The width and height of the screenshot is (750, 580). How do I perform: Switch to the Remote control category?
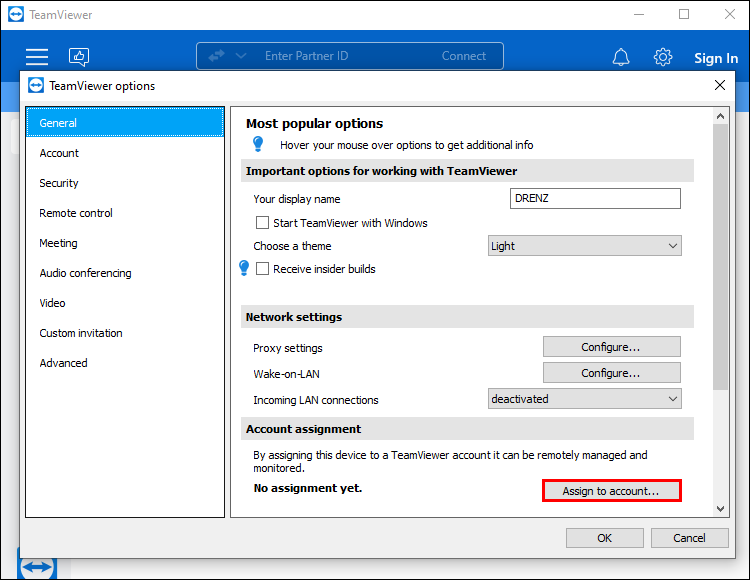pyautogui.click(x=76, y=213)
